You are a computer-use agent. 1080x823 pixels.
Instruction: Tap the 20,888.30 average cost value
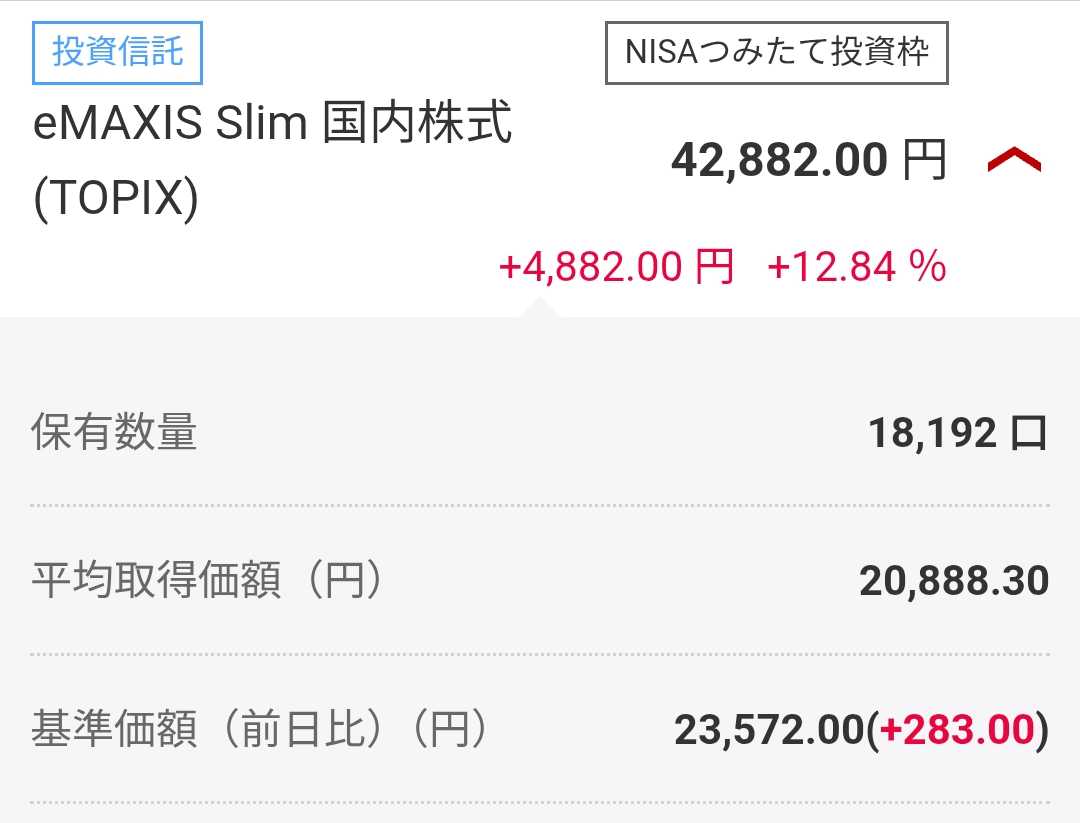point(953,581)
